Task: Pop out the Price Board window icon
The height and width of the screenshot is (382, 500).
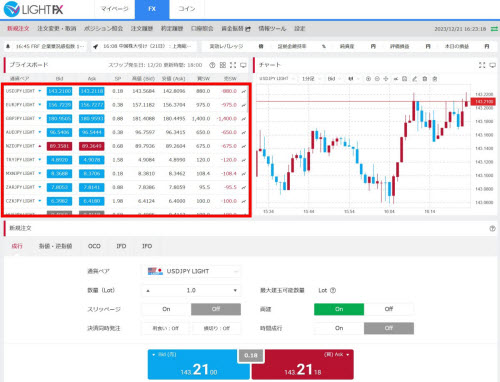Action: (243, 65)
